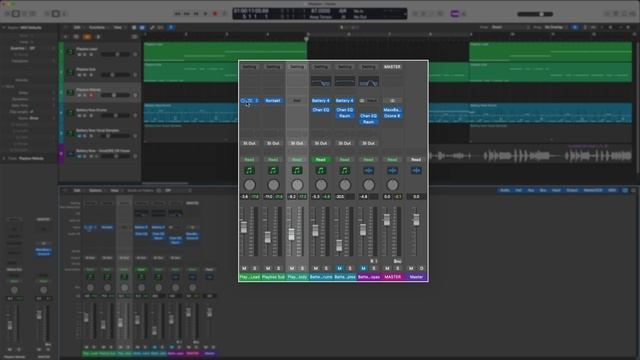Screen dimensions: 640x360
Task: Open Battery 4 plugin on Batte..rums strip, magnified mixer
Action: click(321, 100)
